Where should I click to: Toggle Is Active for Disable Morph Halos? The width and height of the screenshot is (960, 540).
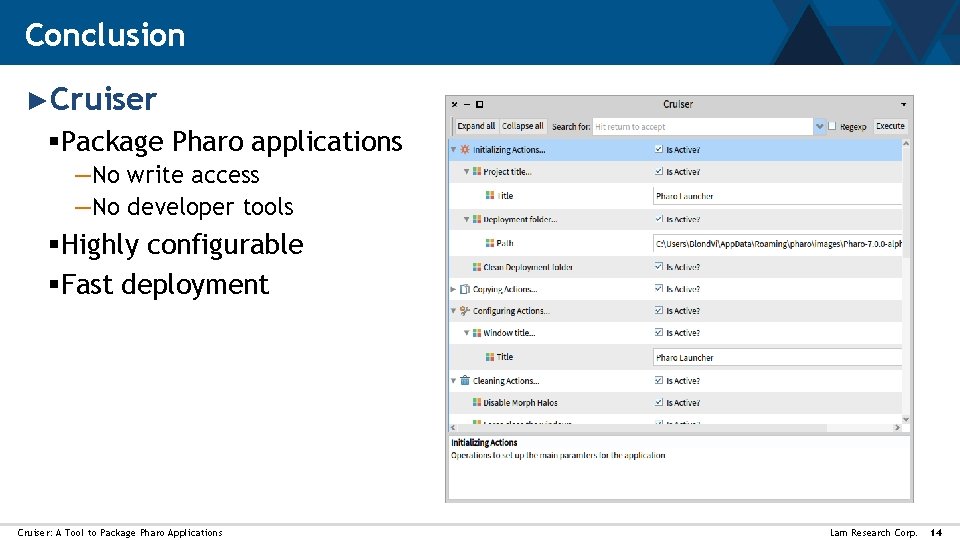pyautogui.click(x=659, y=403)
